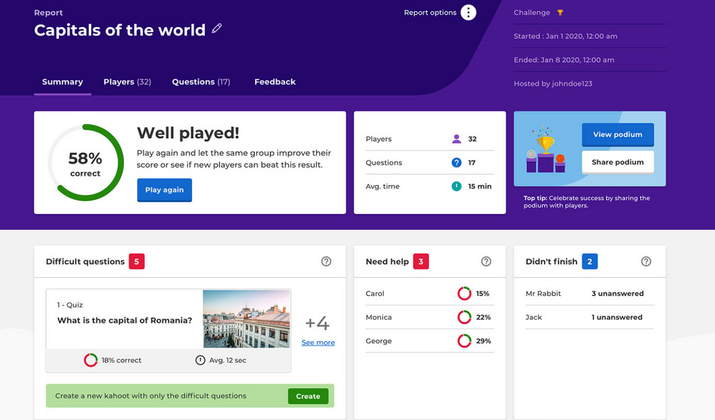
Task: Click the red Need help count badge
Action: (x=421, y=261)
